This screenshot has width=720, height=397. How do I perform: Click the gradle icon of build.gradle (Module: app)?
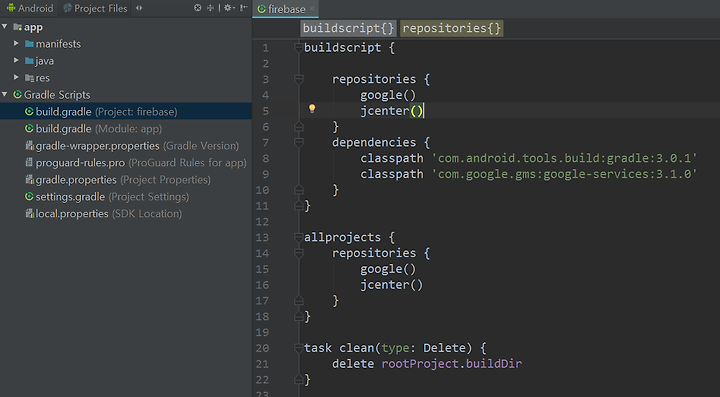point(29,128)
